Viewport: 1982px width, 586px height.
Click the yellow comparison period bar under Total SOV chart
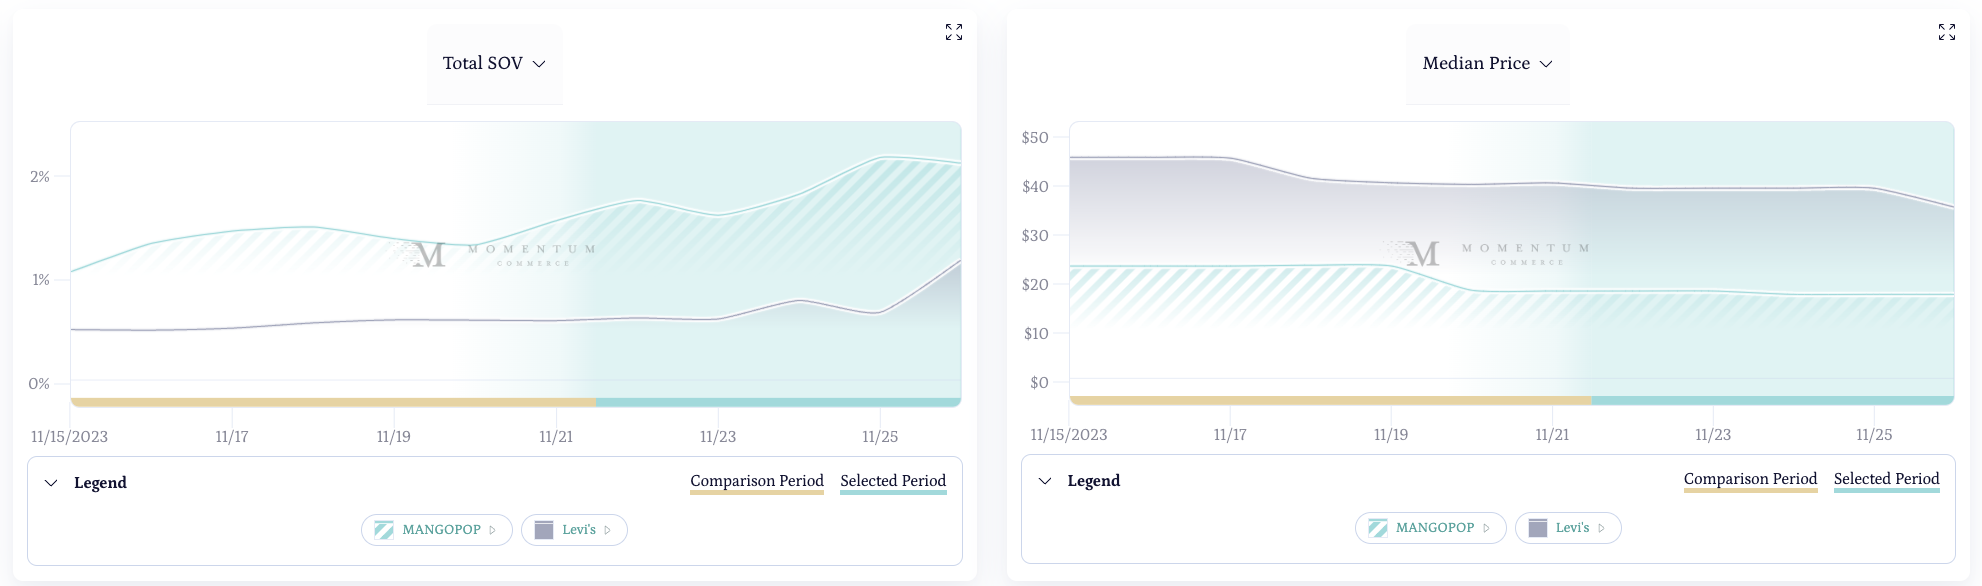click(x=333, y=402)
